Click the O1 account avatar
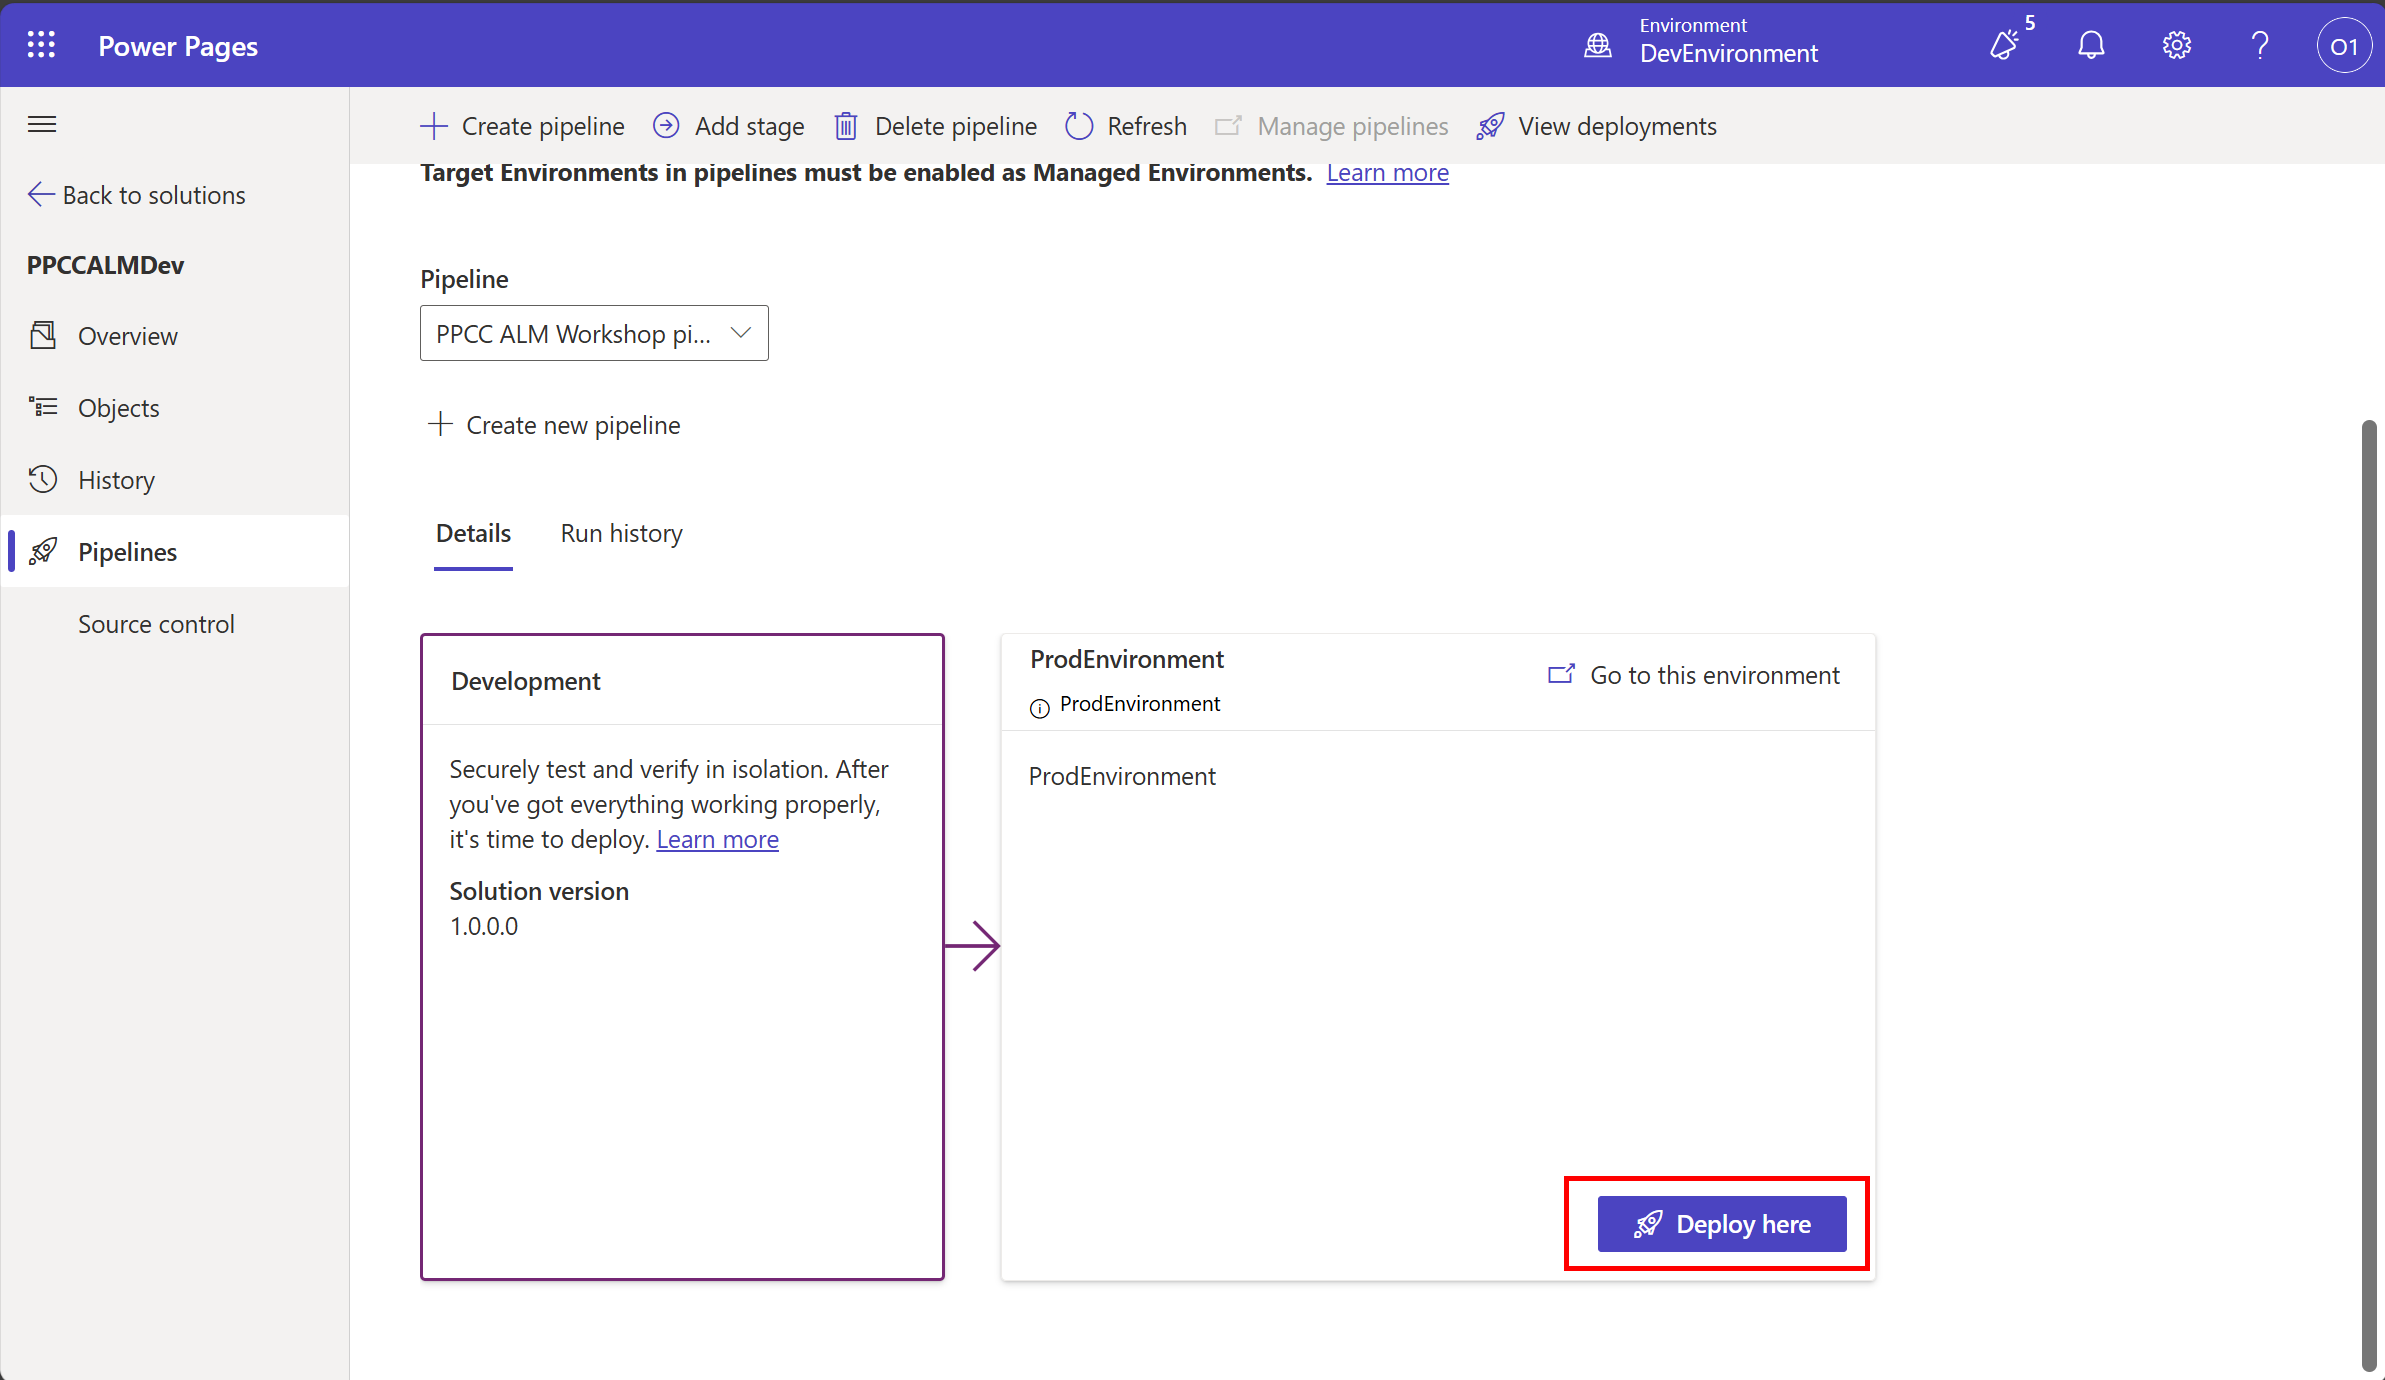The image size is (2385, 1380). (2344, 46)
